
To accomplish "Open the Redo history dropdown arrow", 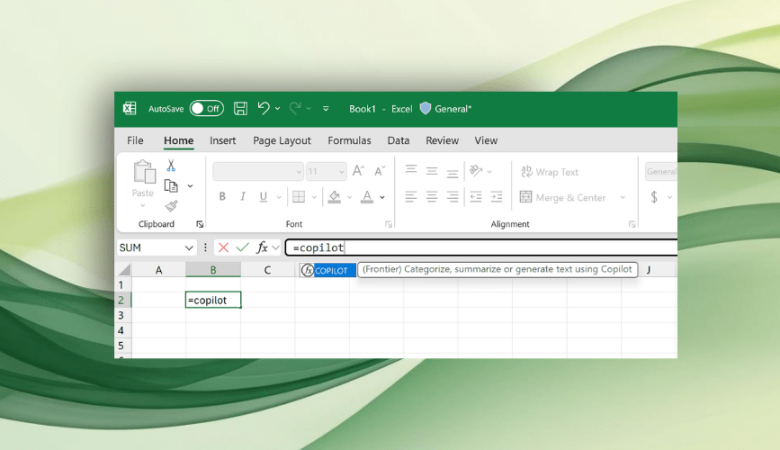I will pos(309,108).
